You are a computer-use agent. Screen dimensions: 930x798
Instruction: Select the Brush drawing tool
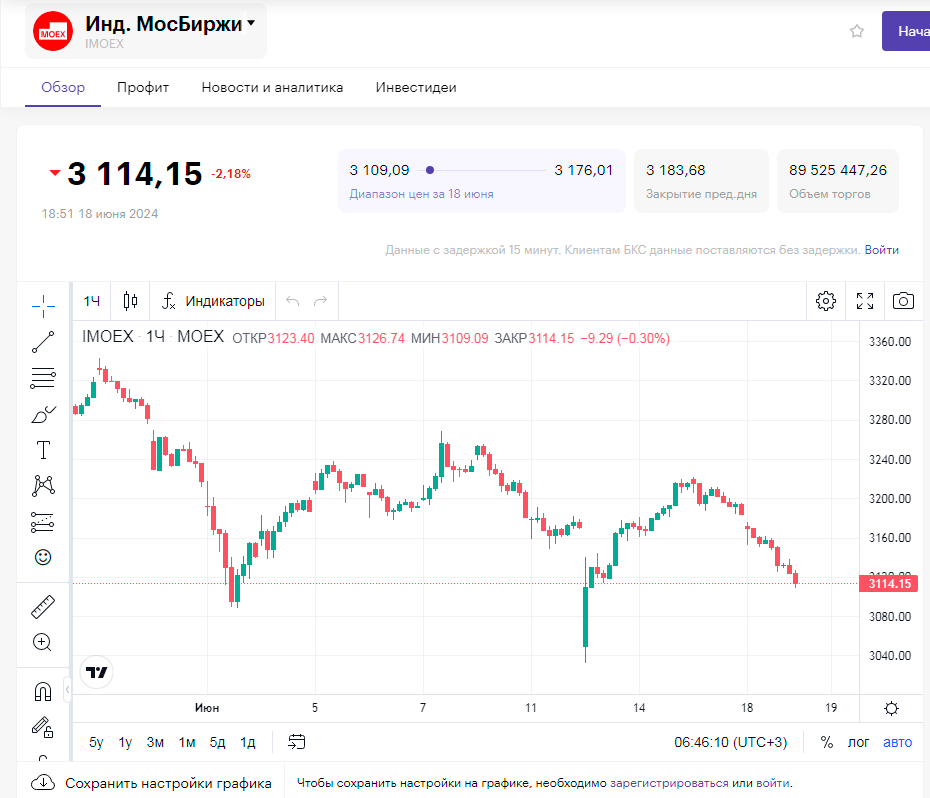tap(43, 414)
